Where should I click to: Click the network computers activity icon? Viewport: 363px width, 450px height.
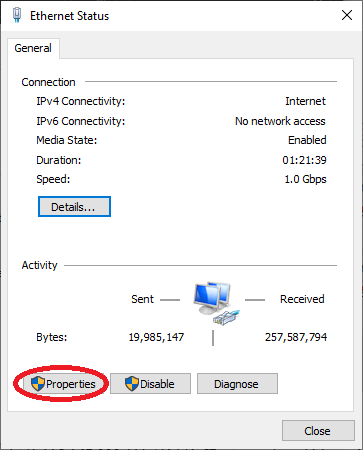coord(216,303)
